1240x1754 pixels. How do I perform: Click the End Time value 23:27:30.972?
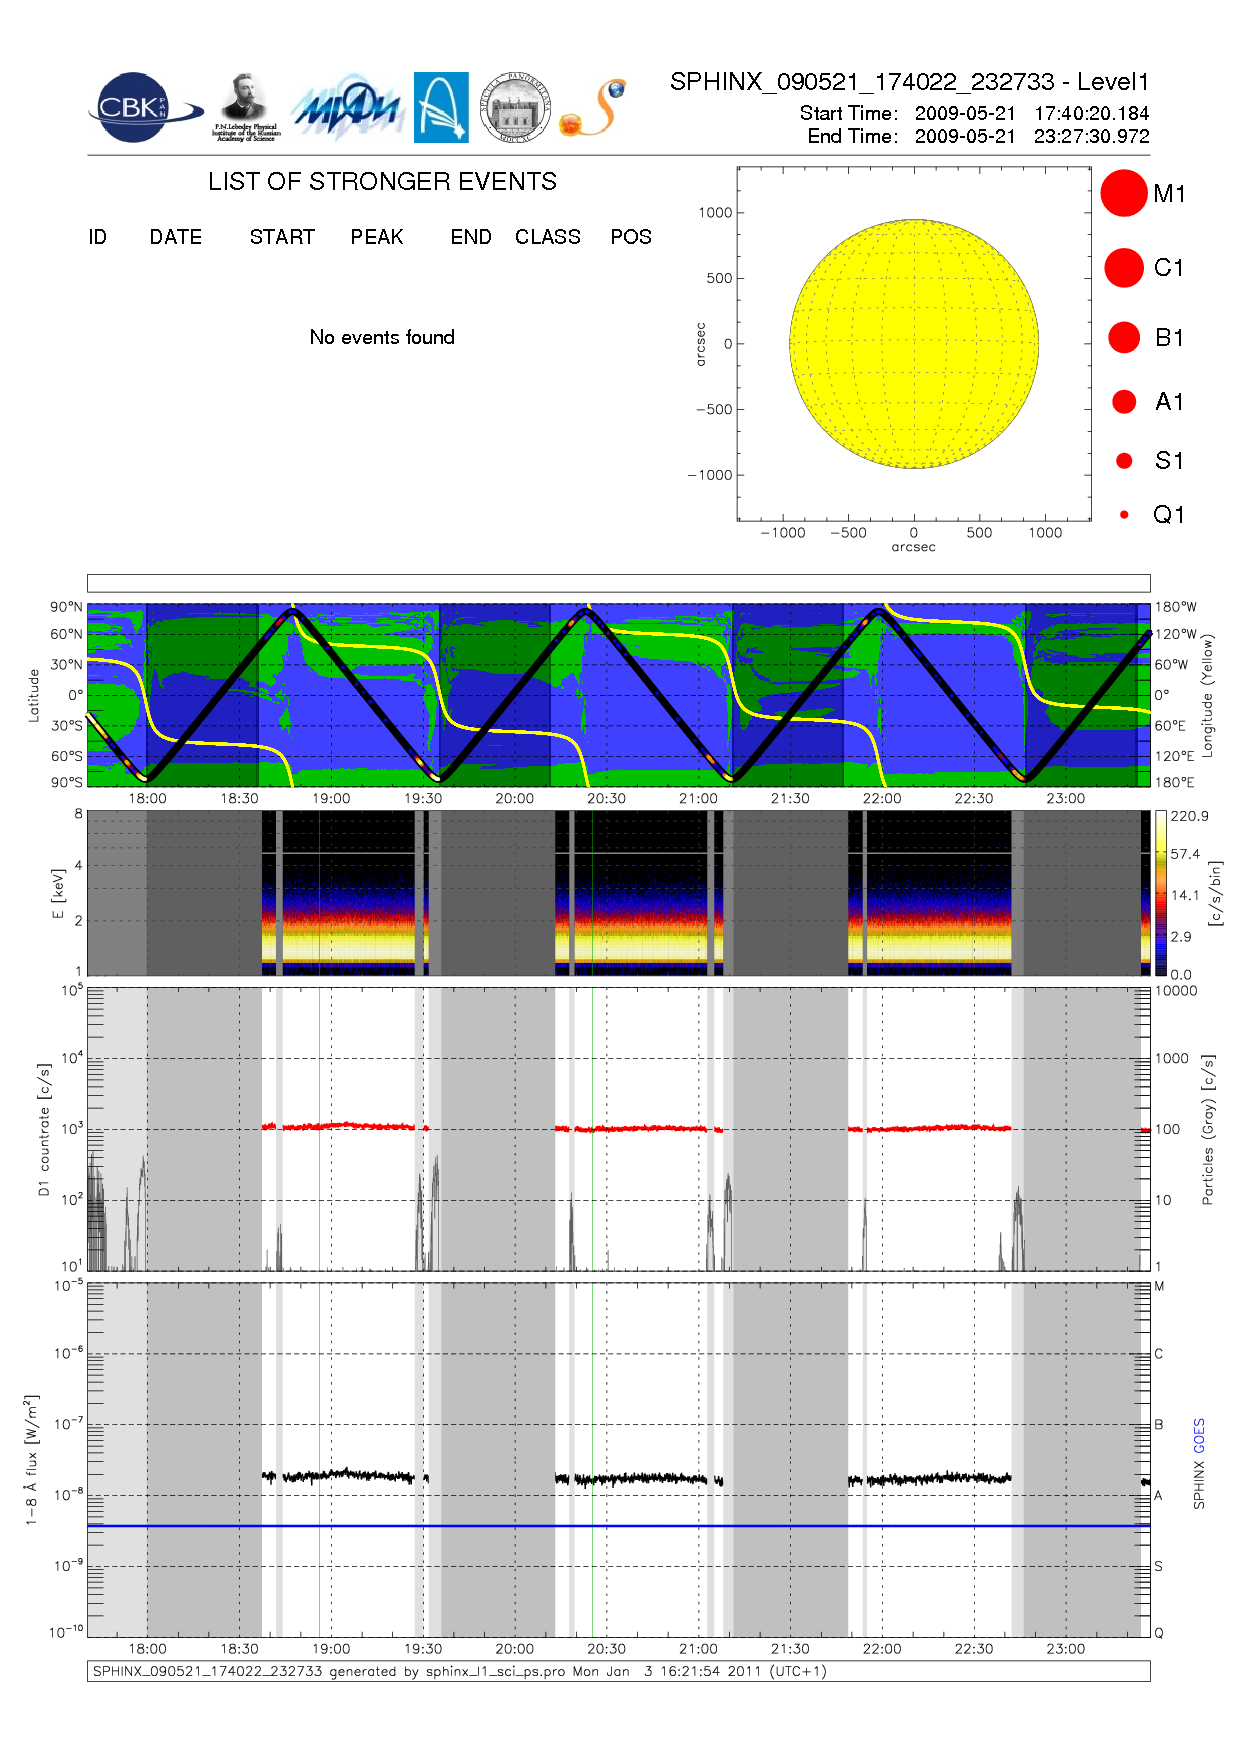1091,136
